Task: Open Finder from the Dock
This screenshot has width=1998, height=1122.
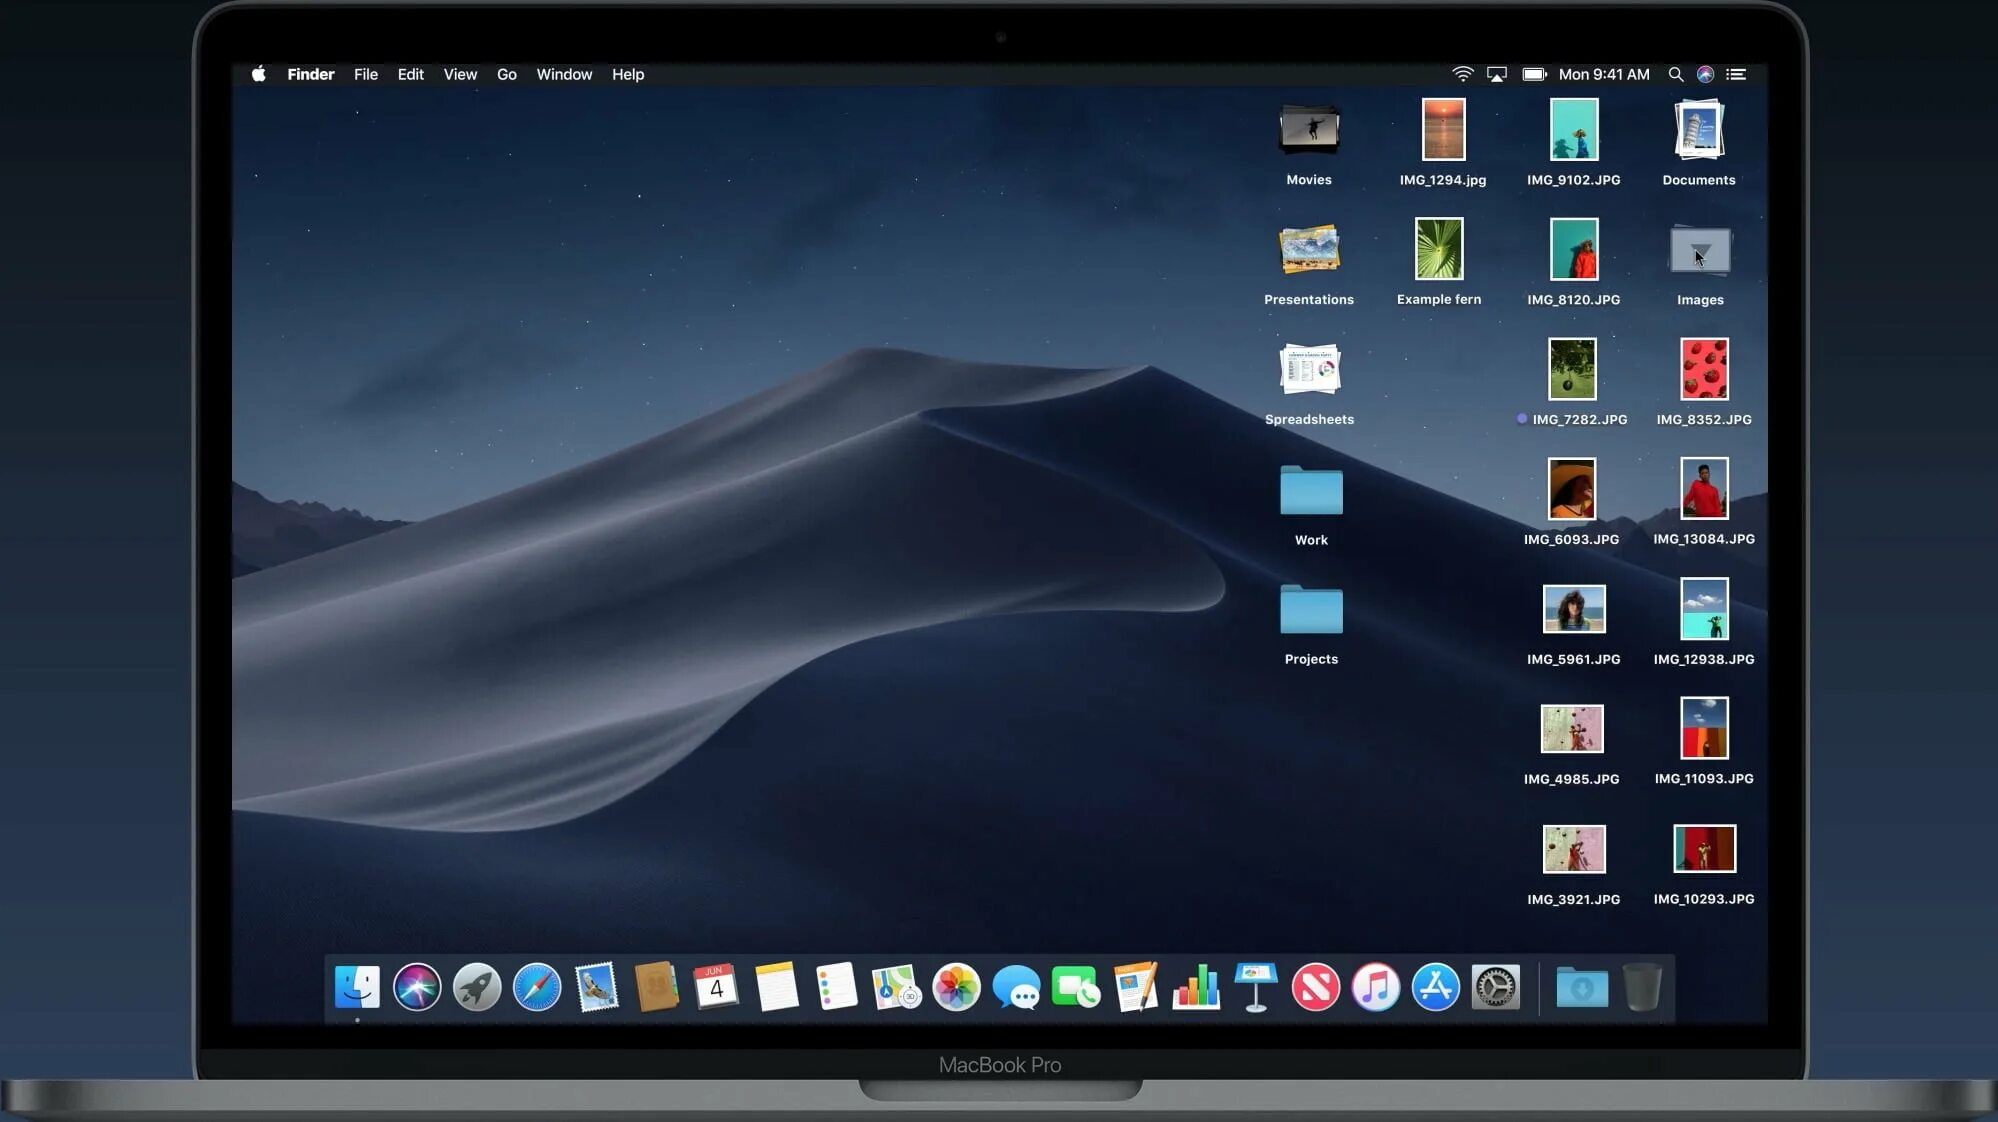Action: pos(355,988)
